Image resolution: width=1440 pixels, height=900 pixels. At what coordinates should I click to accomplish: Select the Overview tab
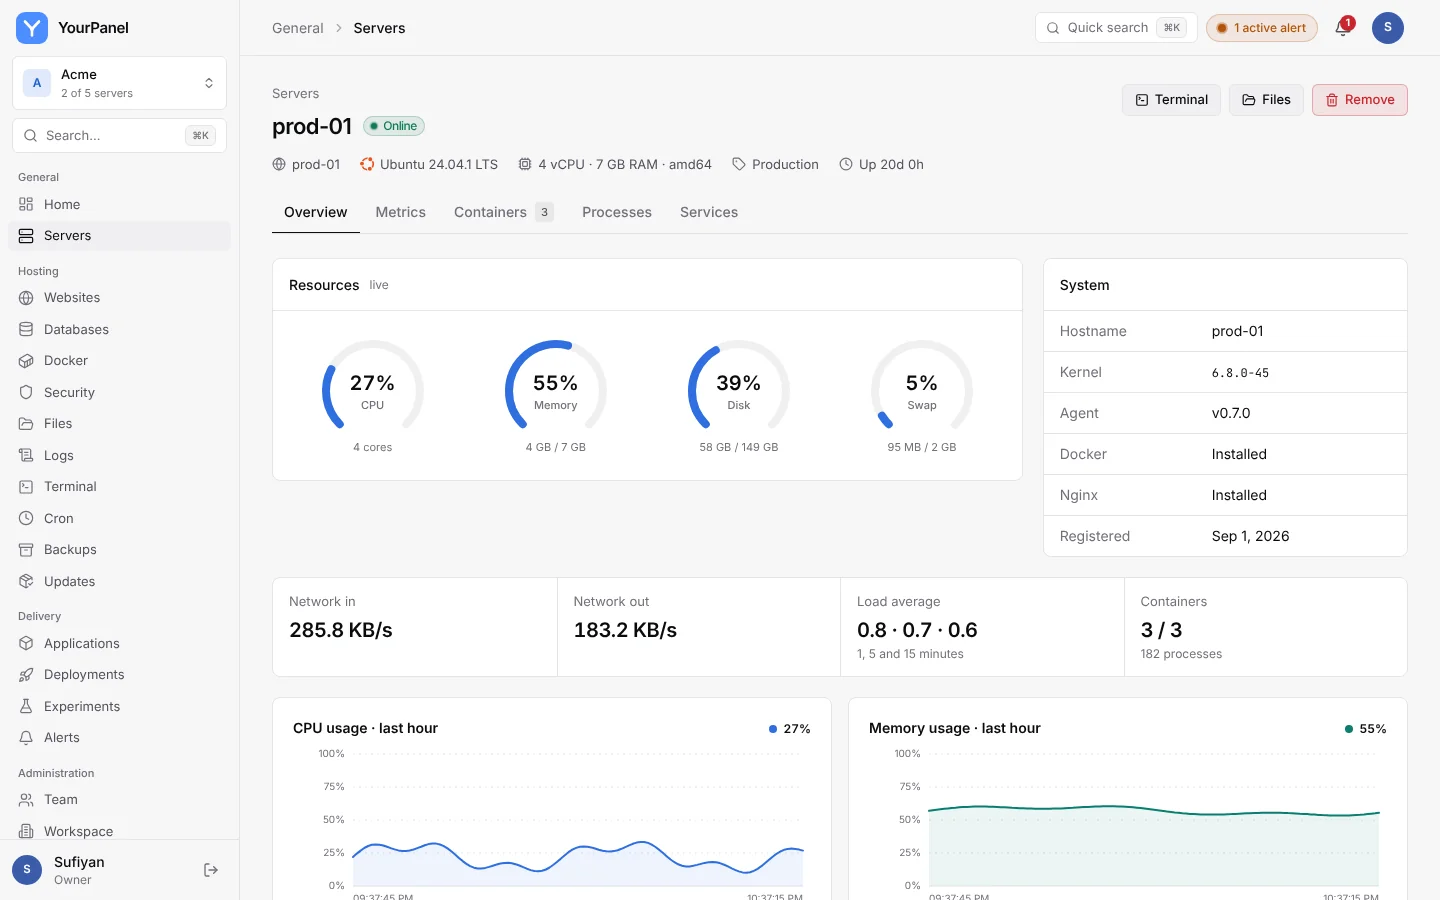(x=315, y=212)
